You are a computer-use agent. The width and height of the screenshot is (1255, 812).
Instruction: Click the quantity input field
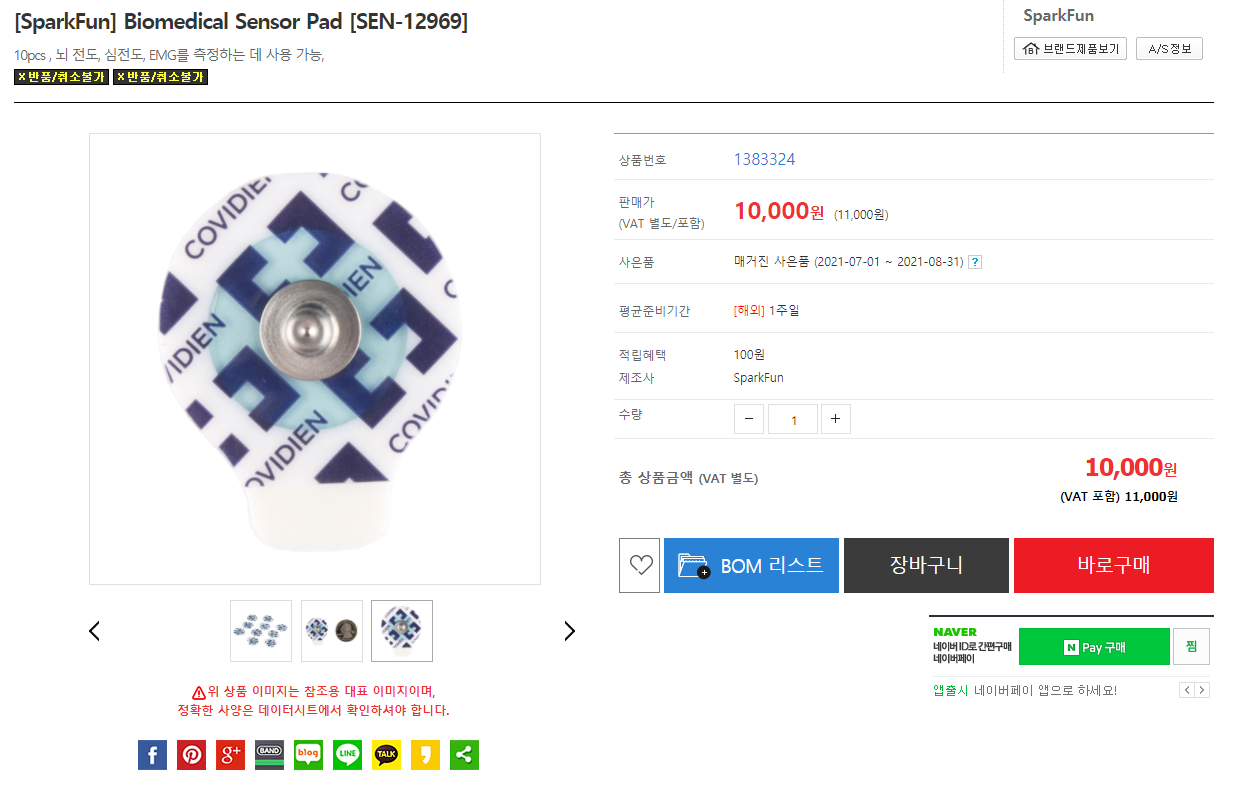(x=793, y=419)
